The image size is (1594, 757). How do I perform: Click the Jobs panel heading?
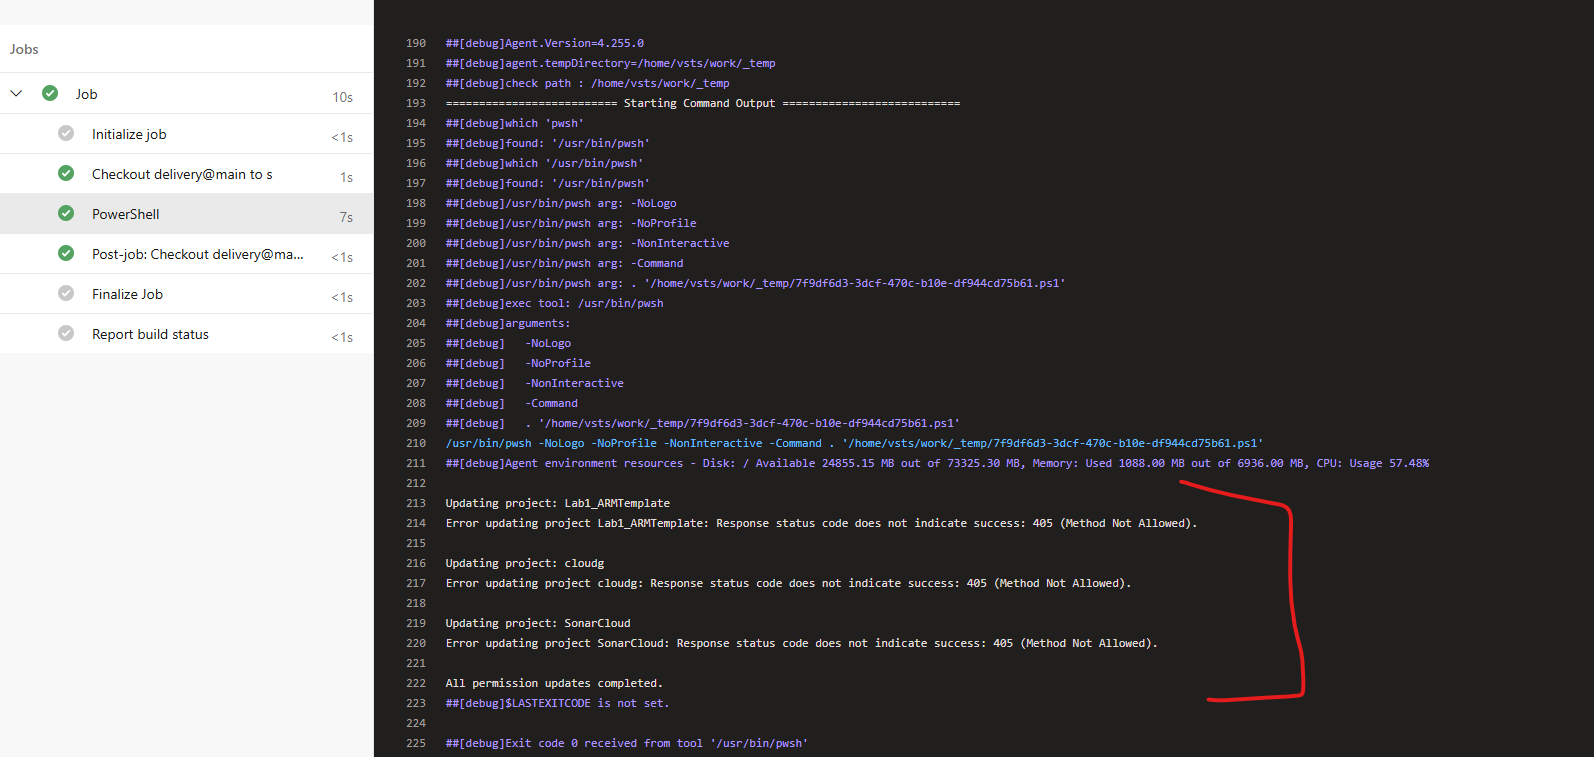pyautogui.click(x=24, y=49)
